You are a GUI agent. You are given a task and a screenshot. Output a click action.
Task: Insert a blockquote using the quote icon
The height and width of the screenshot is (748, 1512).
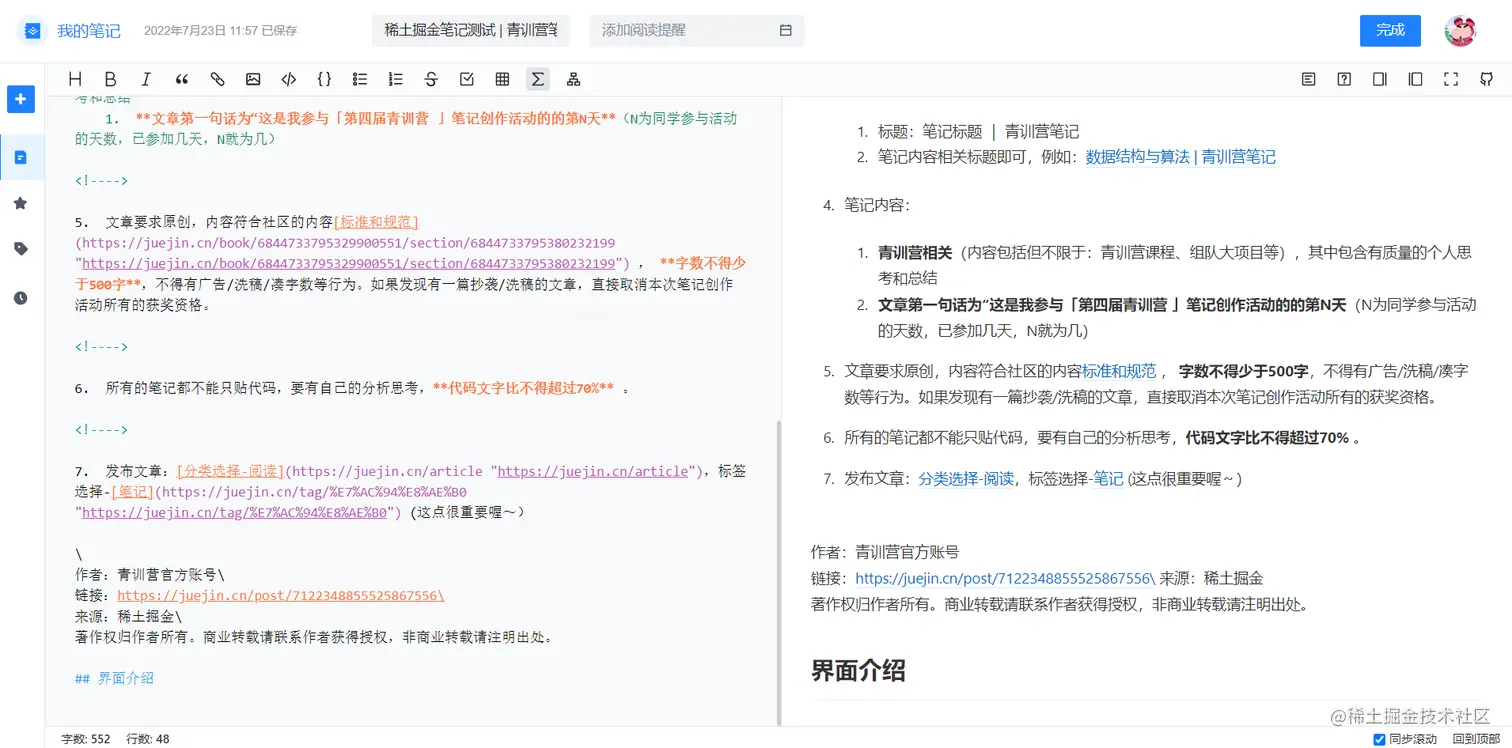tap(182, 79)
